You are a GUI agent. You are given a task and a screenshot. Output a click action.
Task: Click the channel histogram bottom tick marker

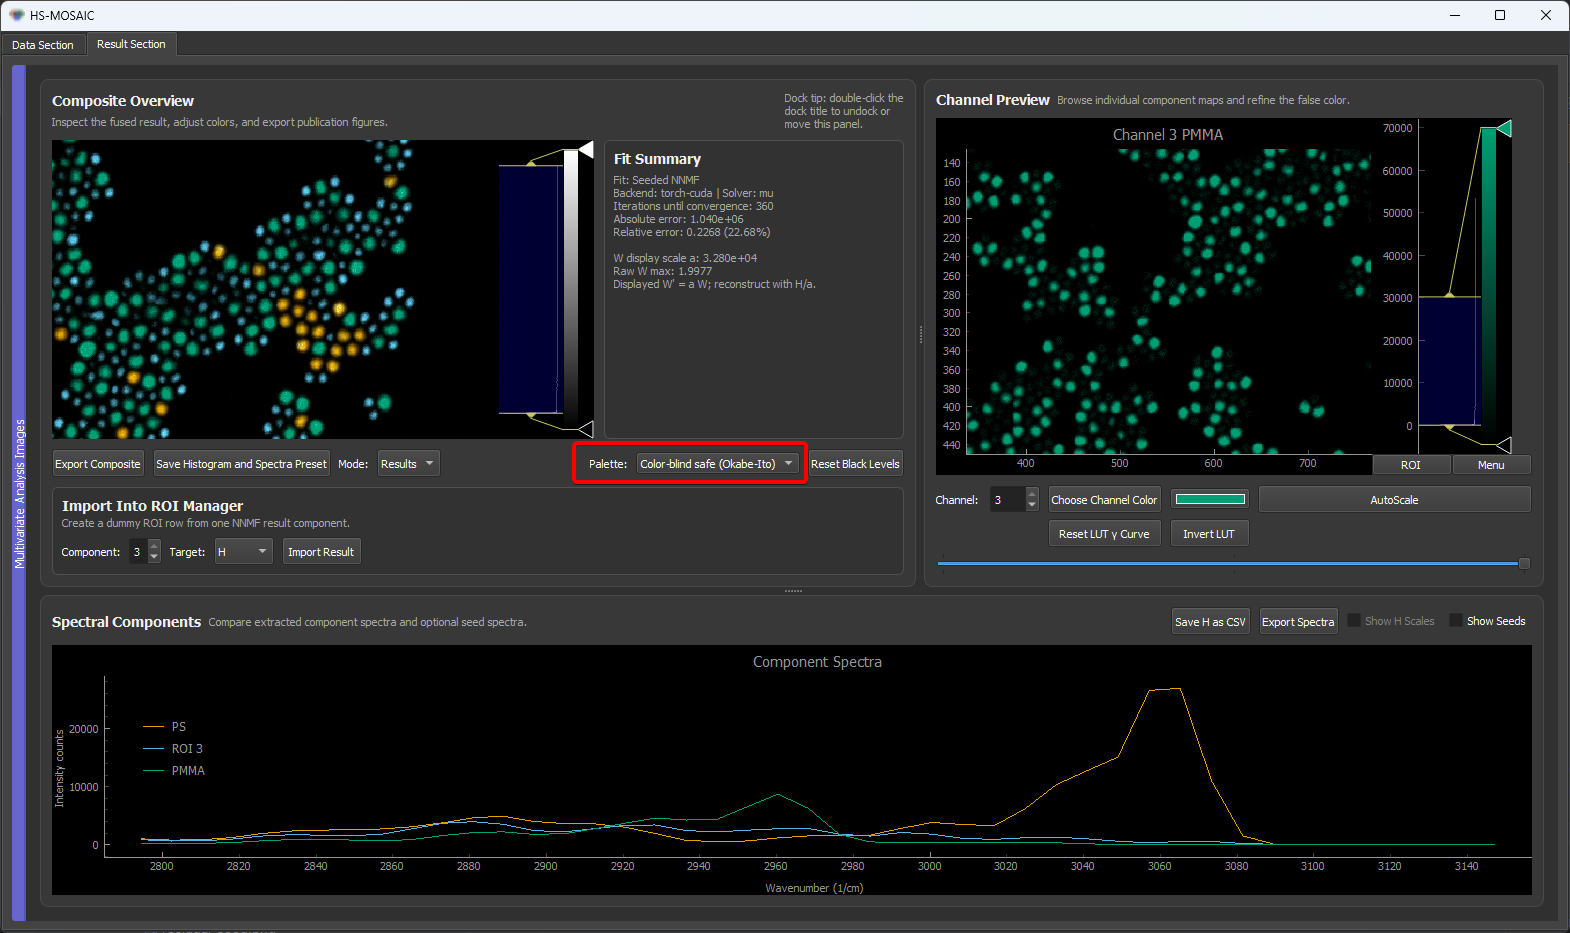1504,445
